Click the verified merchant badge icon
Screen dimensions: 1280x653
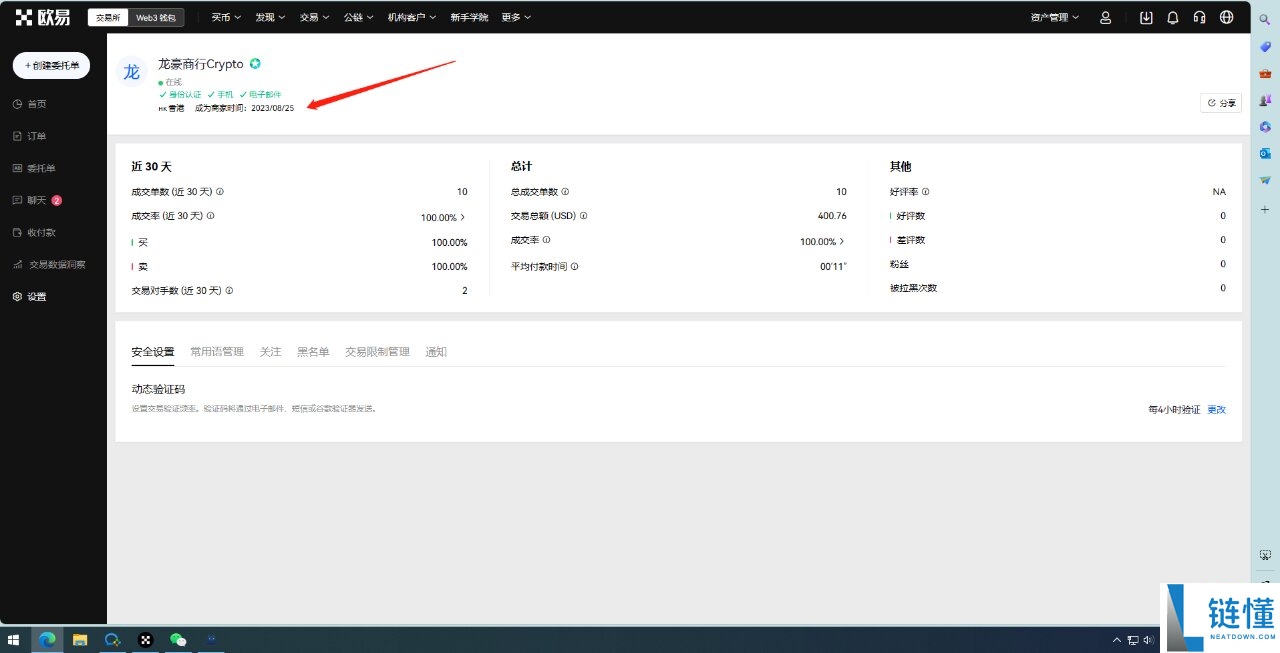(255, 64)
